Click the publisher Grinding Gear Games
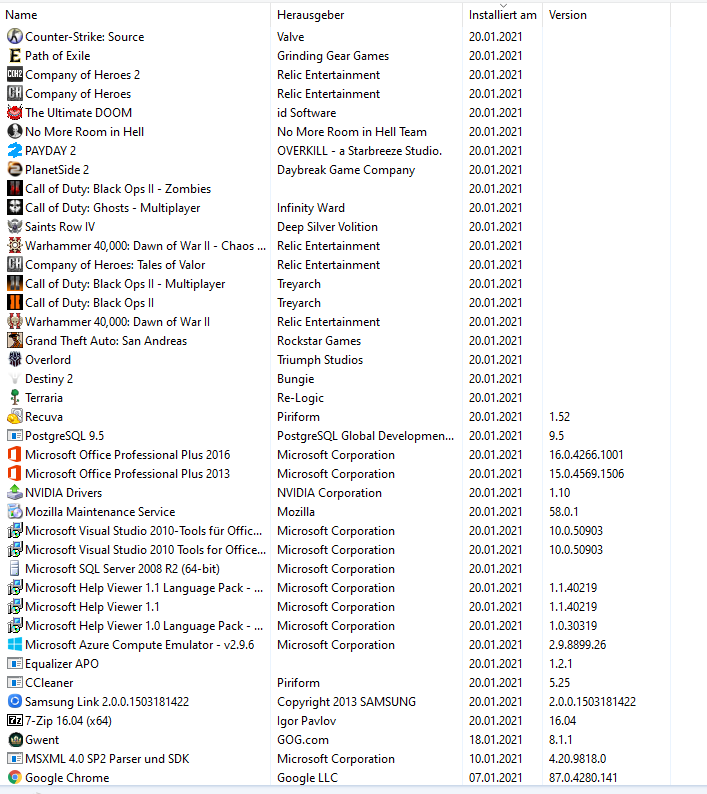 333,56
